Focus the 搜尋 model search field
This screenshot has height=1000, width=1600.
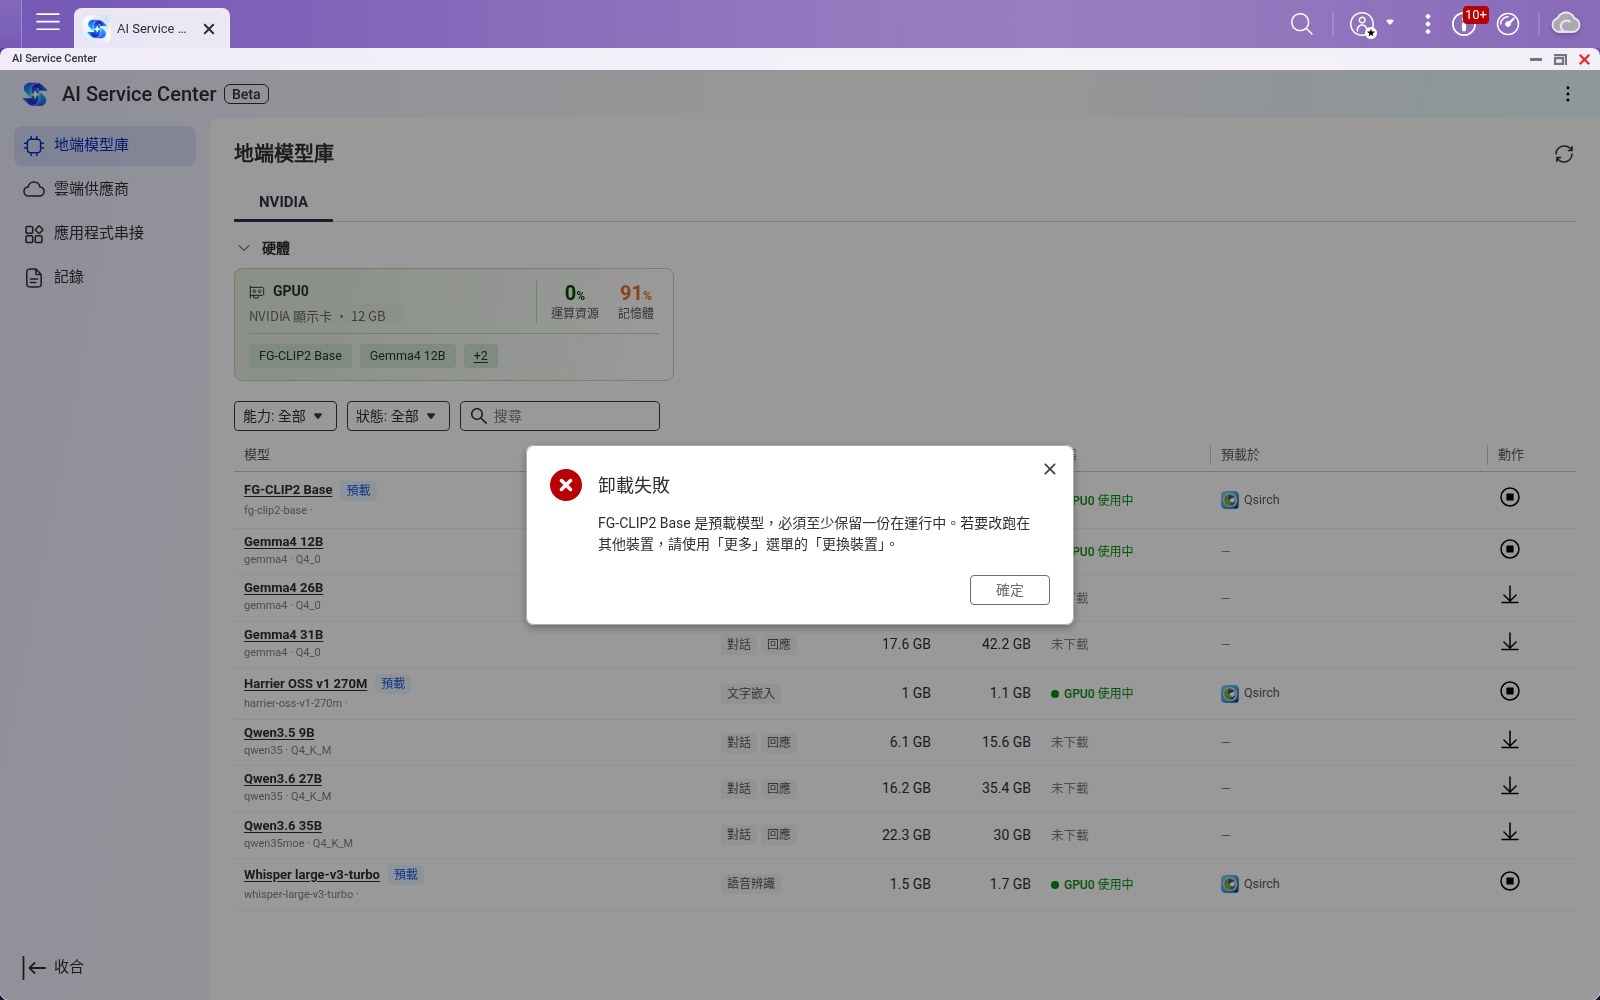[560, 416]
